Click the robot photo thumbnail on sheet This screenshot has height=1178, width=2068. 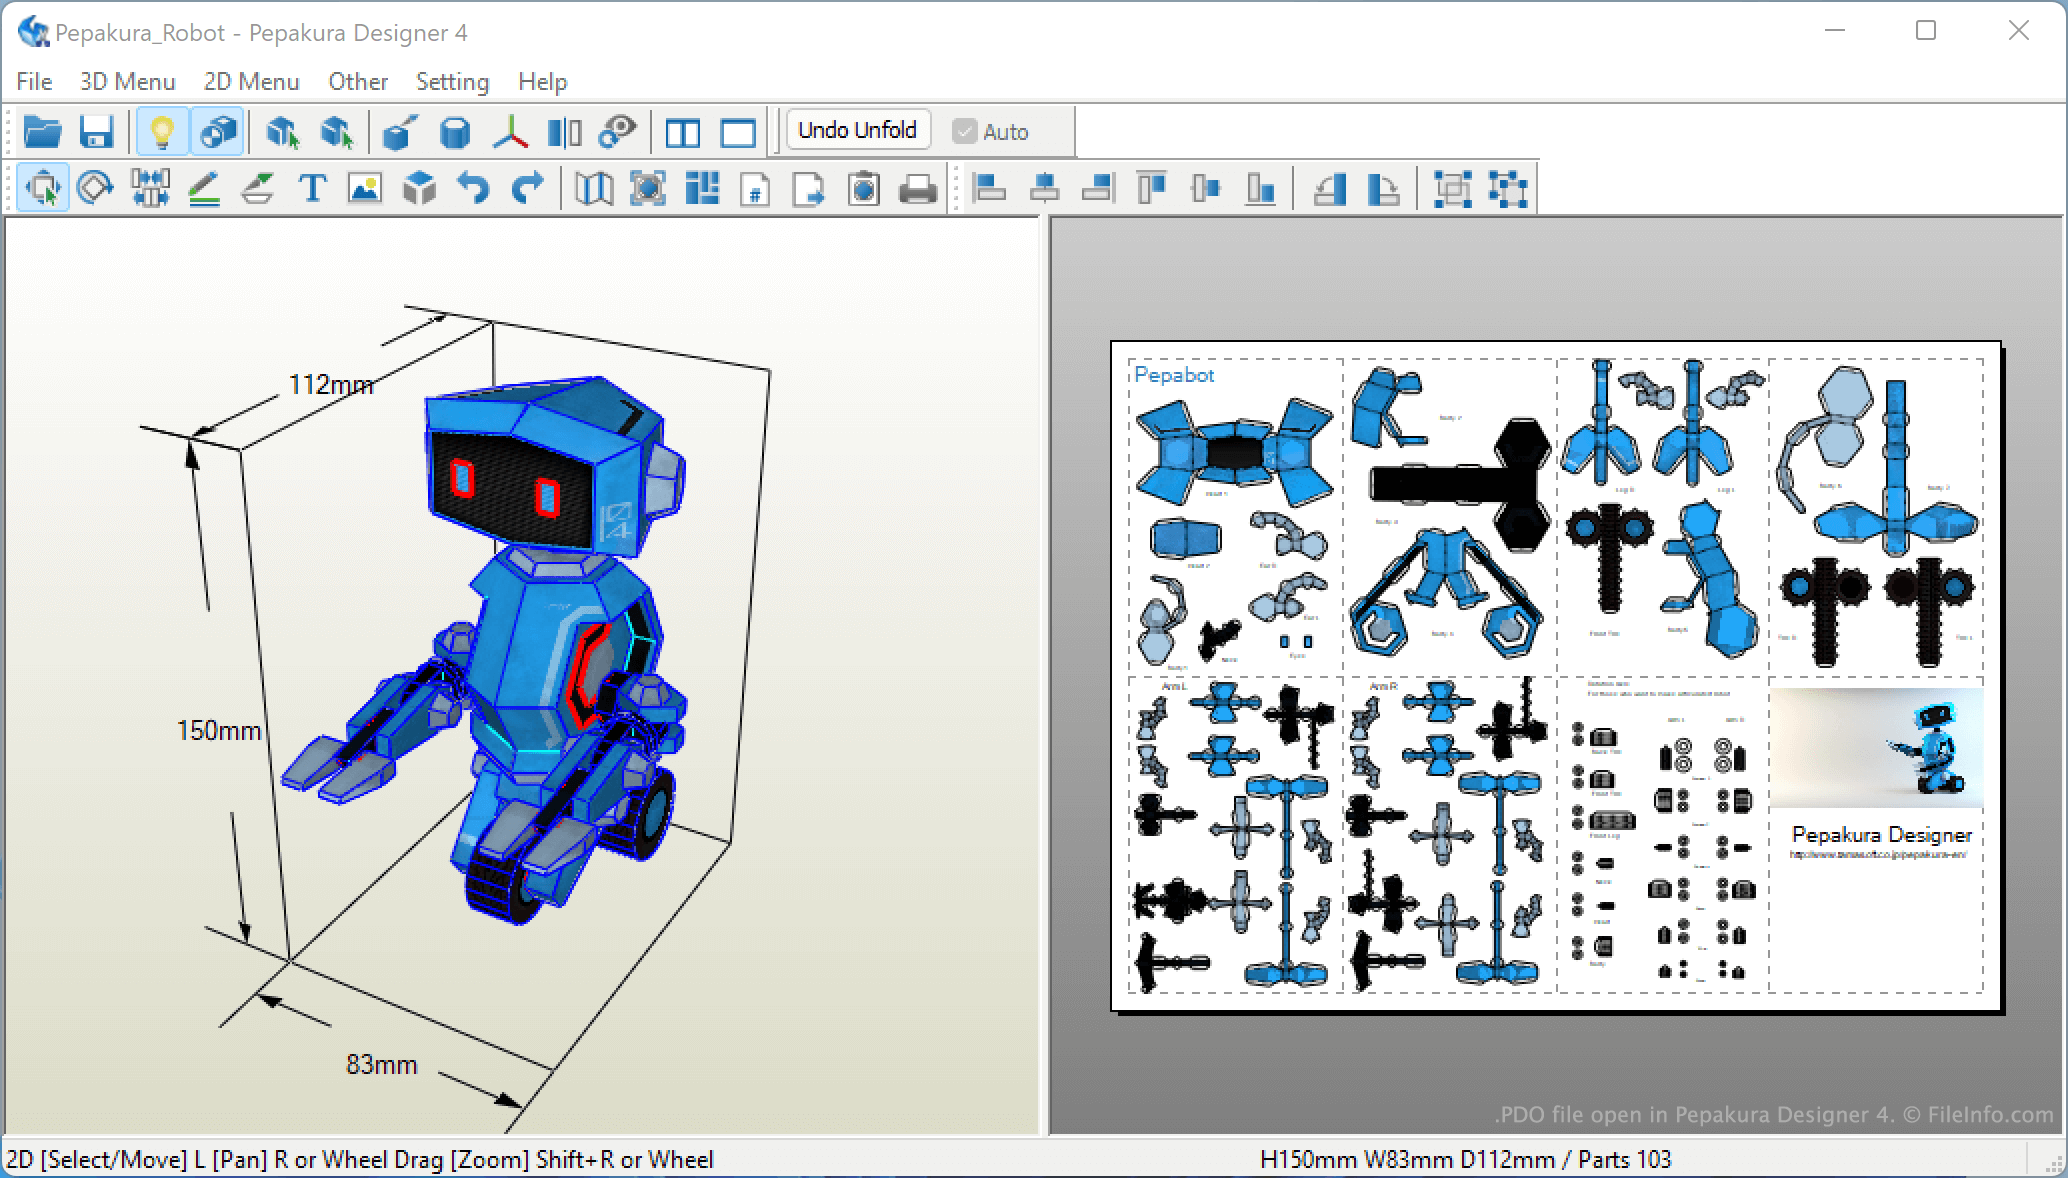click(1876, 748)
